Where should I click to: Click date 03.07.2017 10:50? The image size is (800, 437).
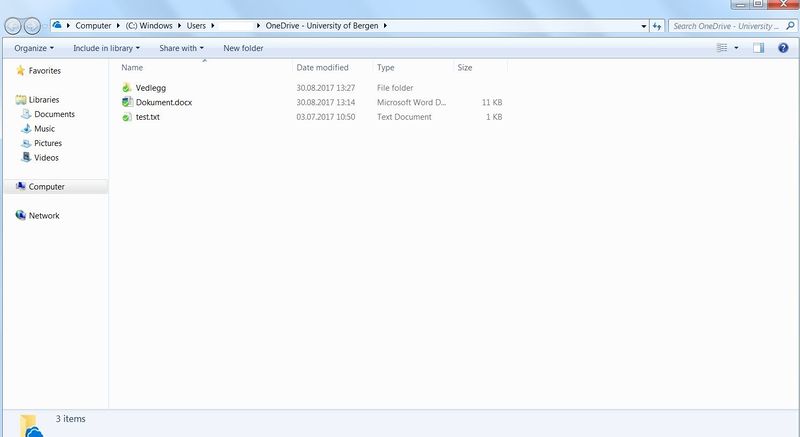326,117
